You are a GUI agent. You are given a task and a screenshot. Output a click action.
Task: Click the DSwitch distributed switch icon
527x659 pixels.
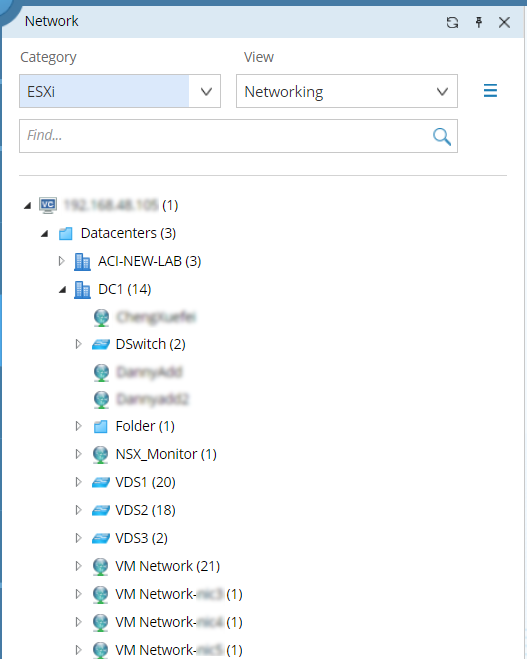101,345
